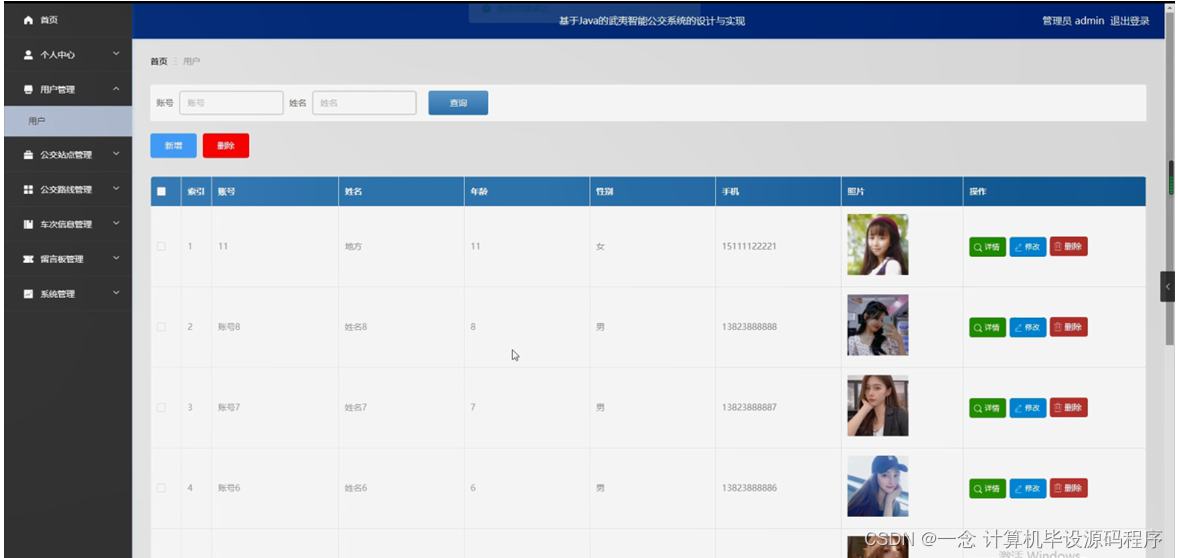Click 删除 for user 姓名8
This screenshot has width=1178, height=558.
tap(1068, 327)
